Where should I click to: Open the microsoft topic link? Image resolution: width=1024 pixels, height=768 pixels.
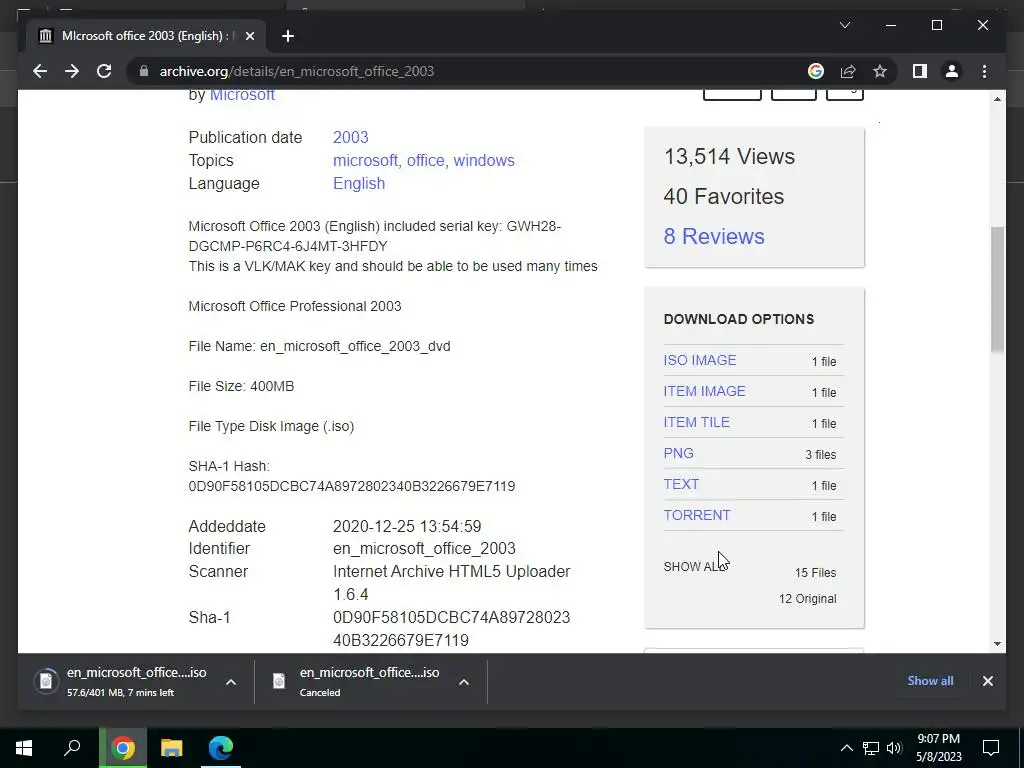tap(366, 160)
